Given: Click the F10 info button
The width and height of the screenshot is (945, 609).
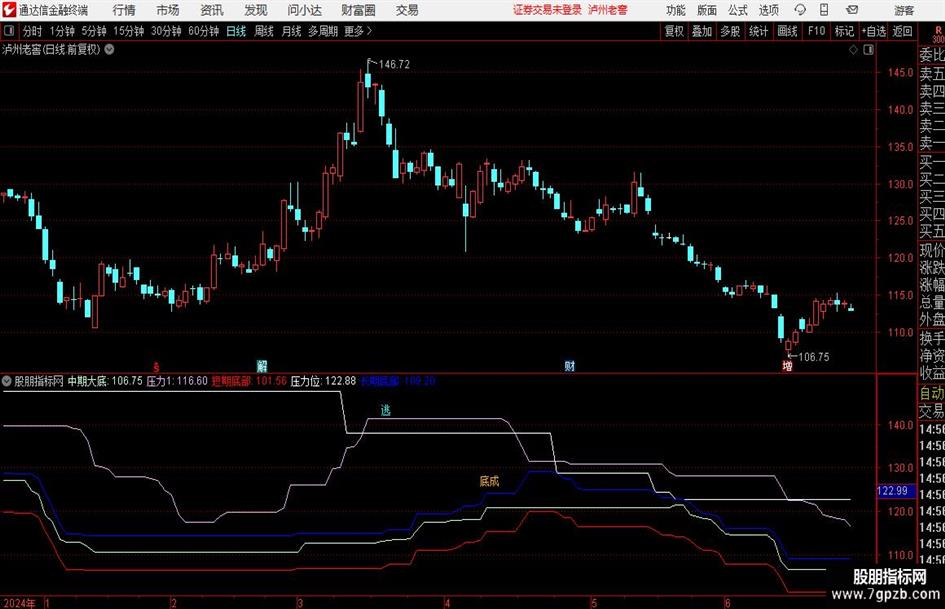Looking at the screenshot, I should 816,31.
